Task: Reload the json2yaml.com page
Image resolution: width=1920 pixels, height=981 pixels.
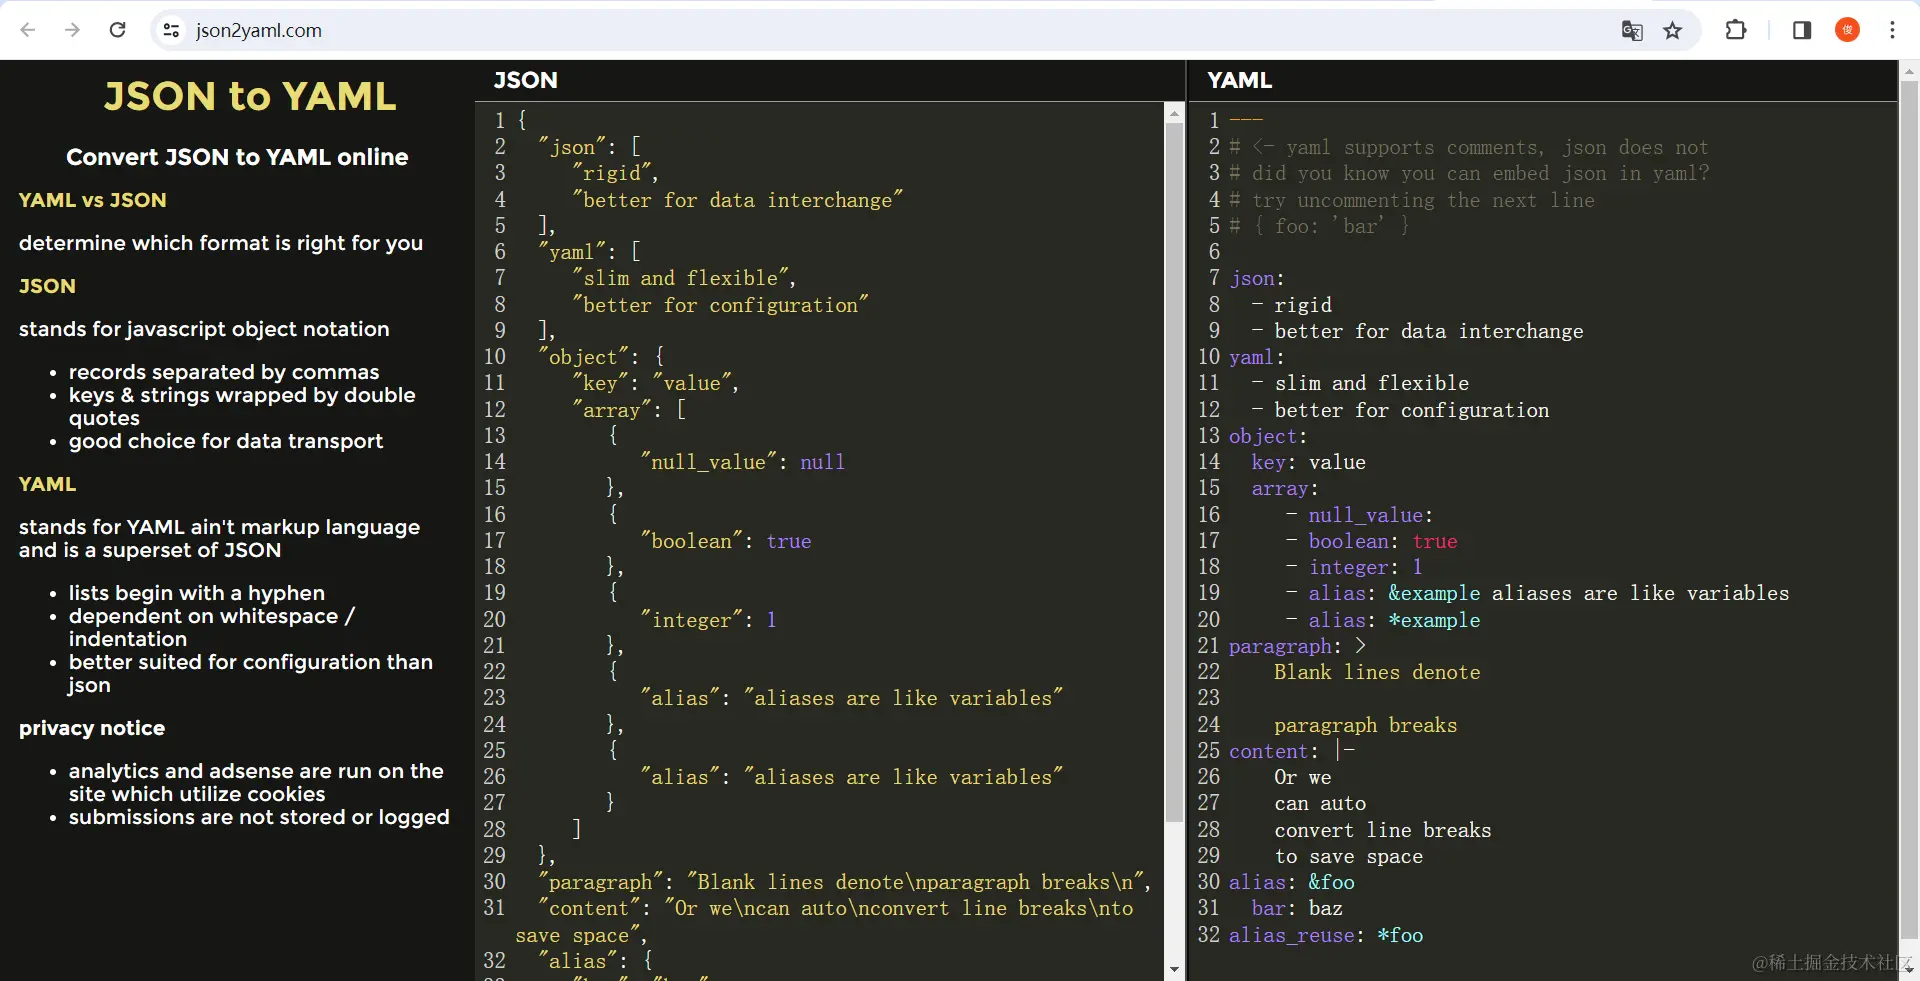Action: point(117,30)
